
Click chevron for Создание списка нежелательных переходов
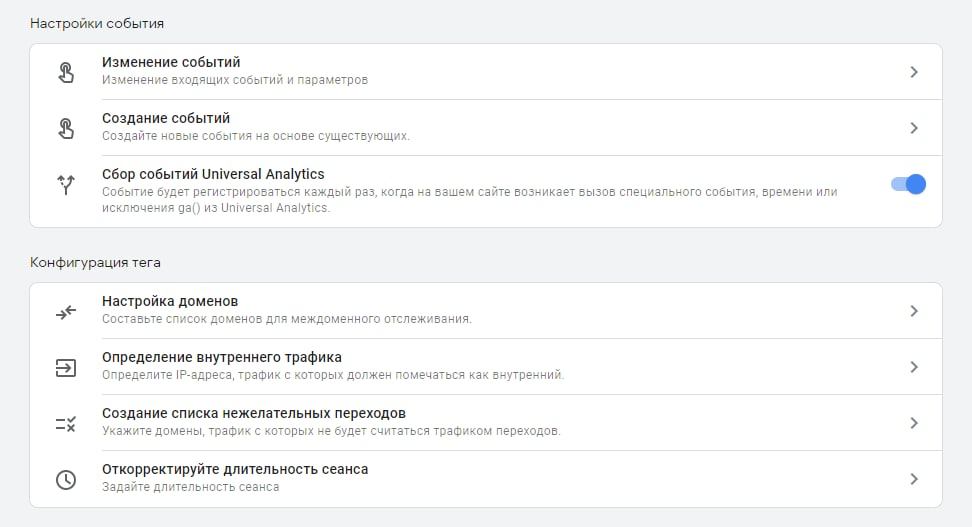click(x=914, y=423)
